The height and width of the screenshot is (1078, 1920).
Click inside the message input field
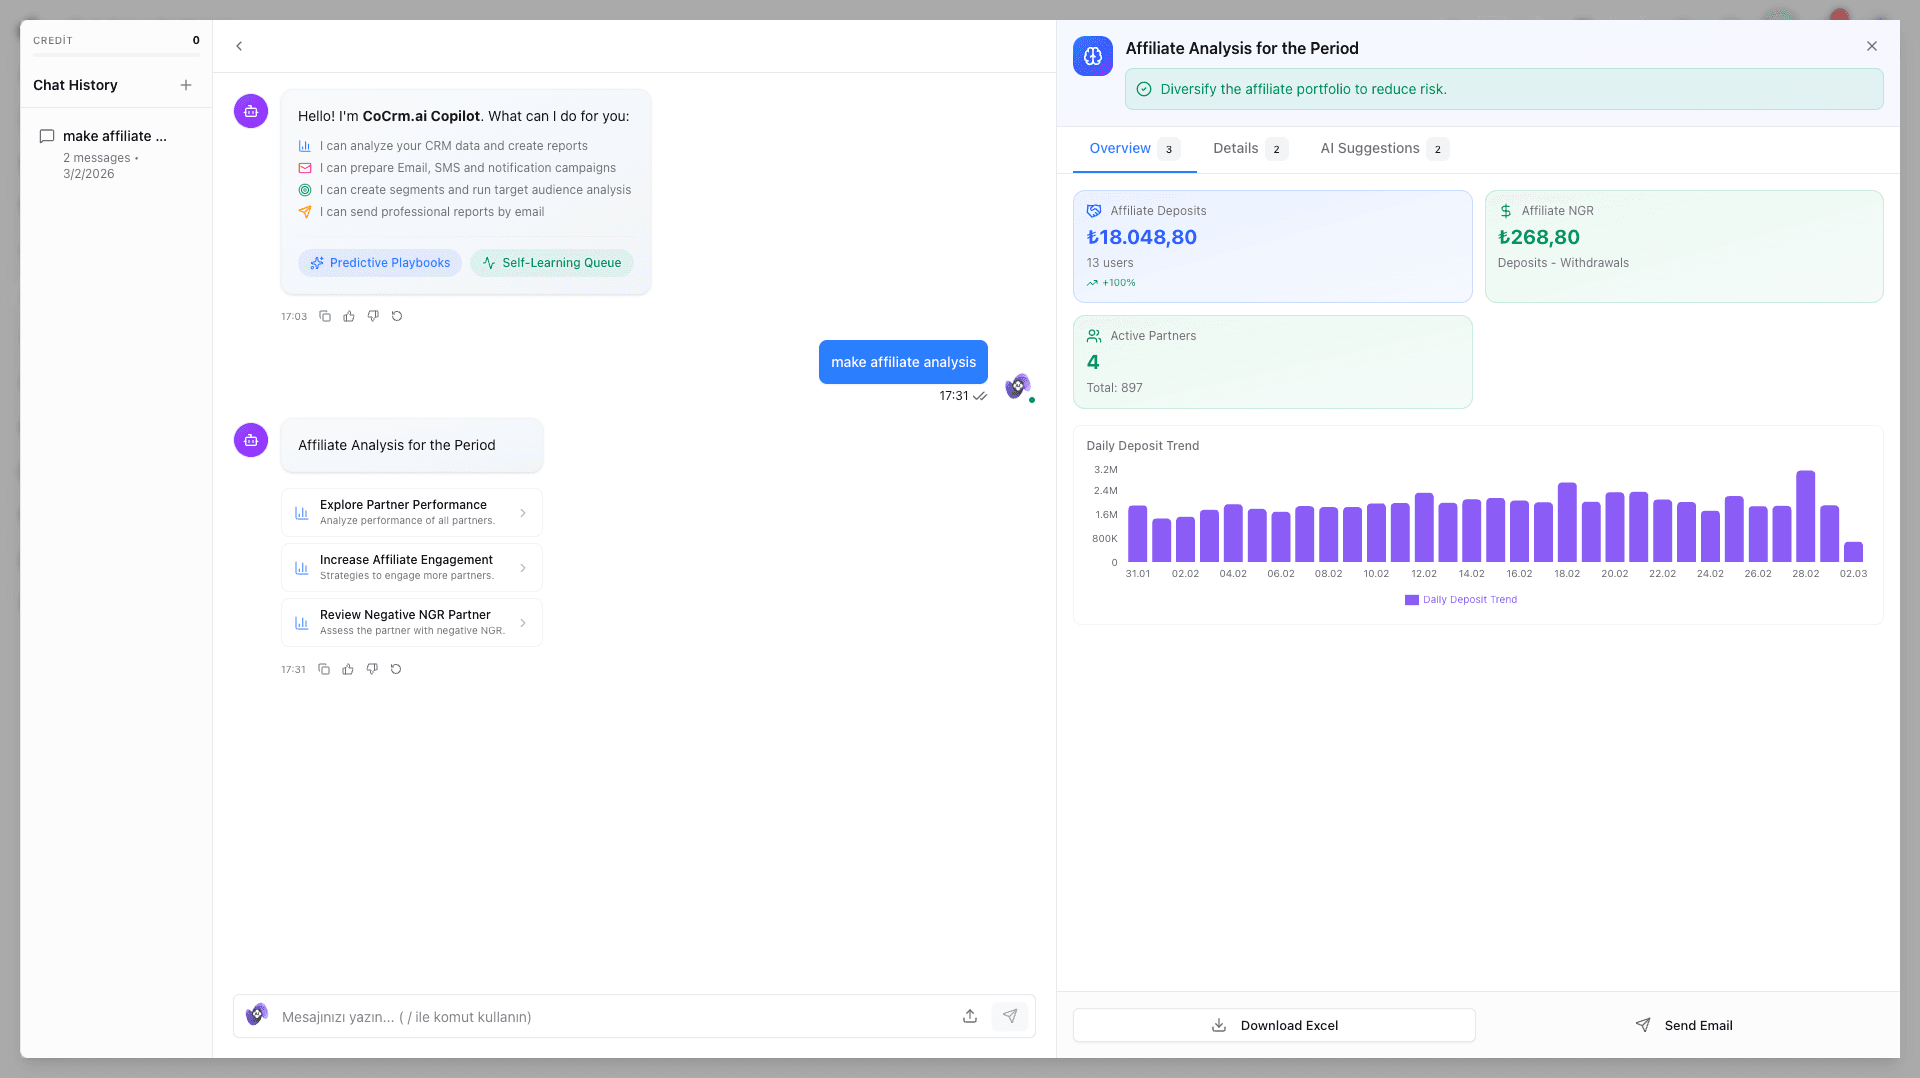[600, 1016]
